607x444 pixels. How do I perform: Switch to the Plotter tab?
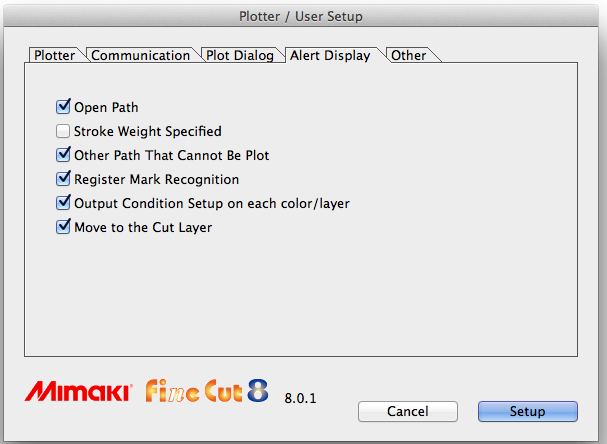click(x=54, y=55)
